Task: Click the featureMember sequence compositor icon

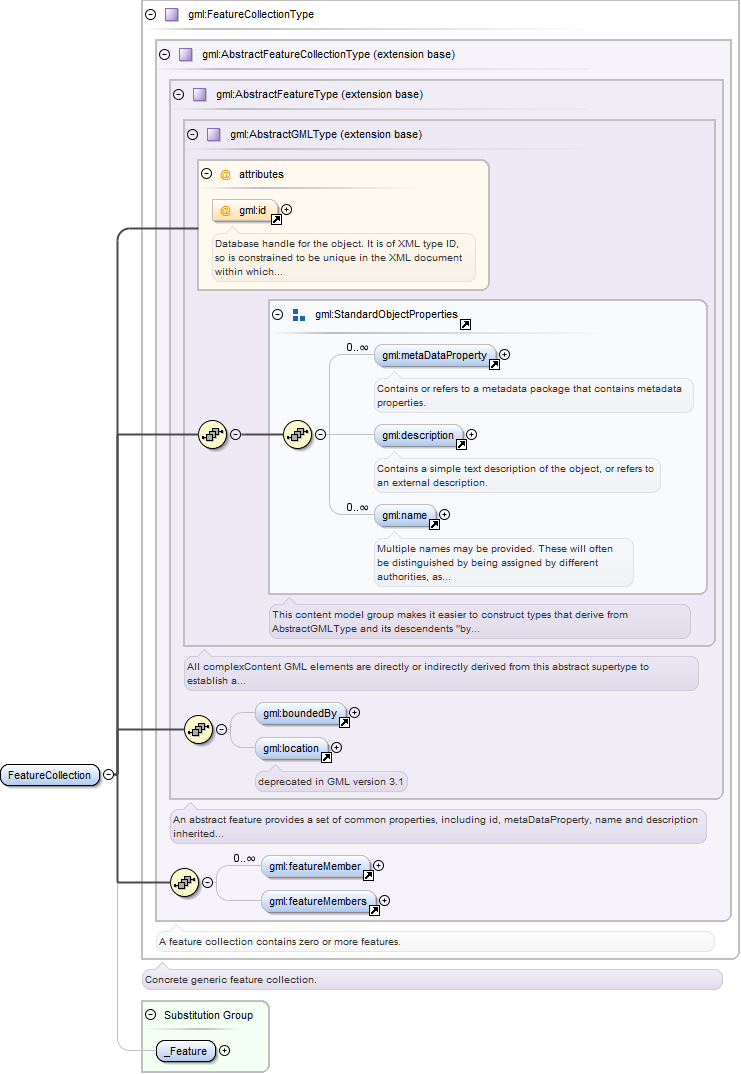Action: (x=184, y=882)
